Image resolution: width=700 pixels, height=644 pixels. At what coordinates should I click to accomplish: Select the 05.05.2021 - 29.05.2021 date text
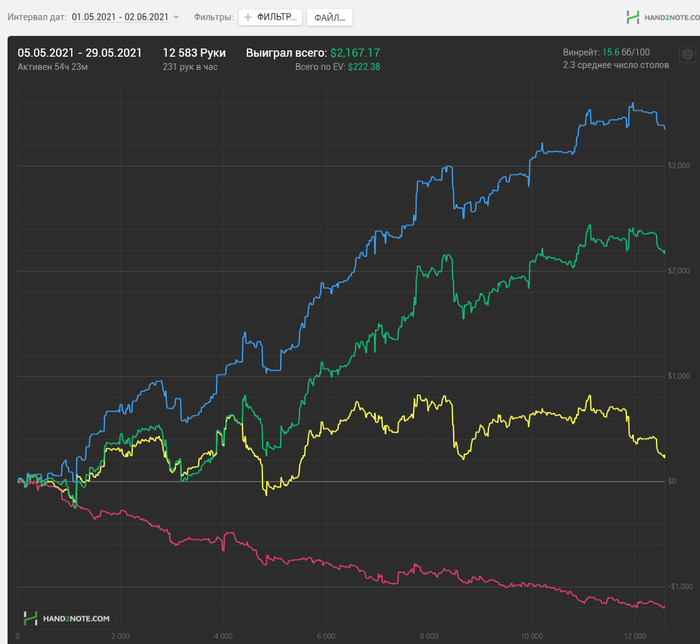coord(79,53)
